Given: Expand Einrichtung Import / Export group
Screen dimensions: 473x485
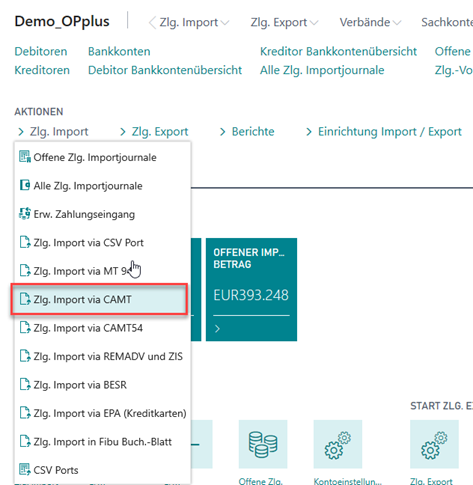Looking at the screenshot, I should coord(384,132).
